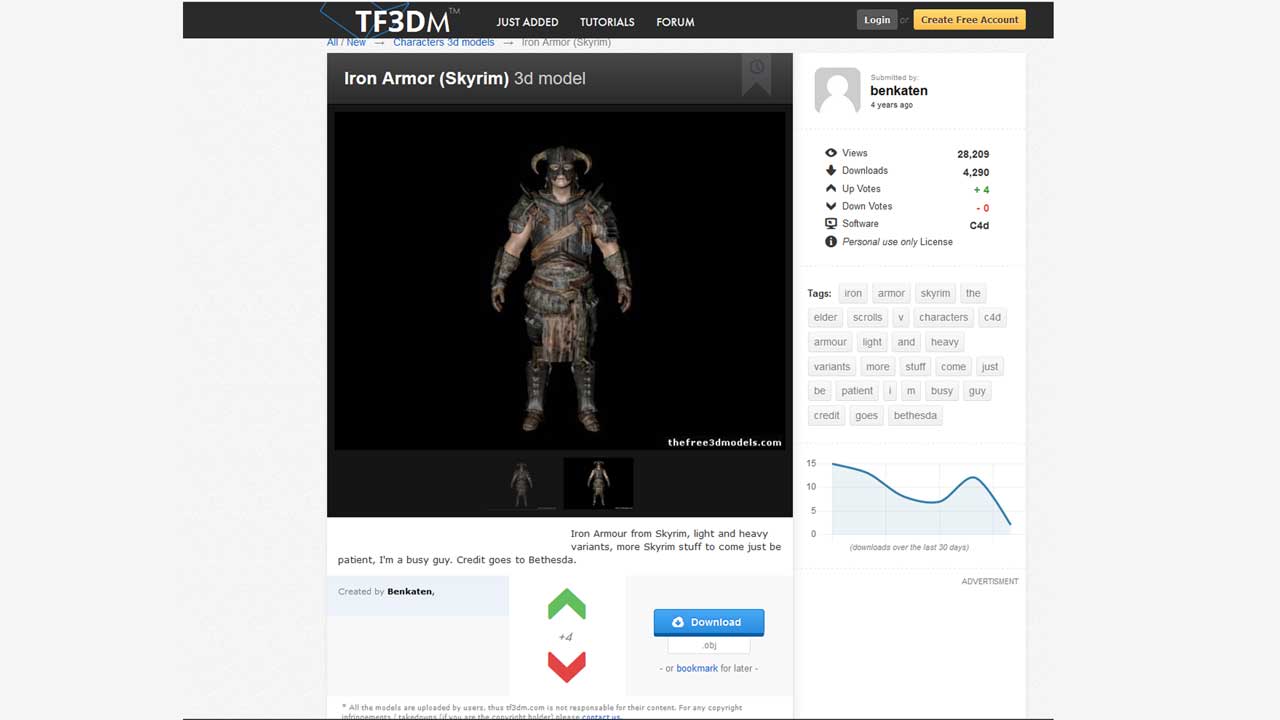The height and width of the screenshot is (720, 1280).
Task: Click the red downvote arrow
Action: point(567,666)
